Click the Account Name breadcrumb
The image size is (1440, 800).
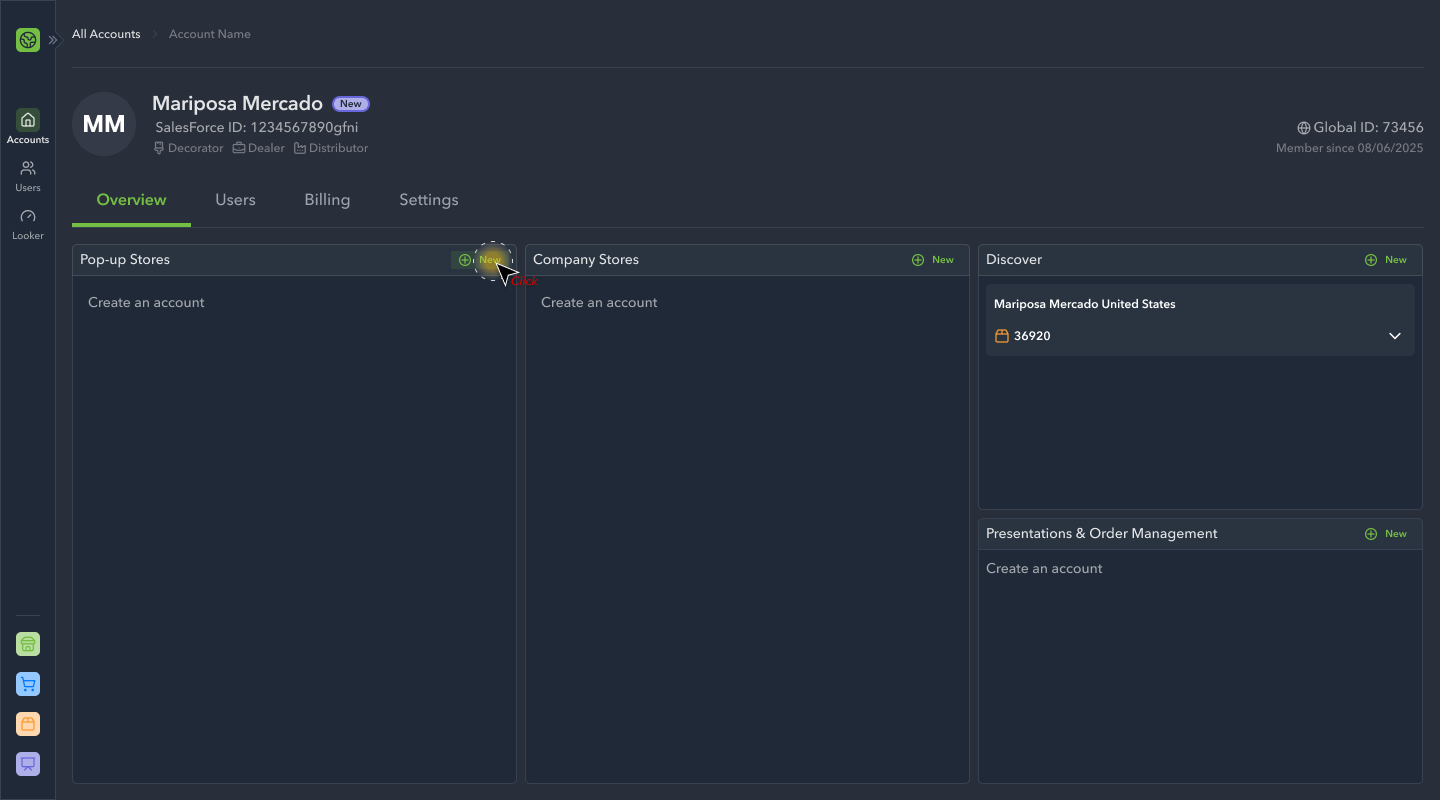[210, 34]
